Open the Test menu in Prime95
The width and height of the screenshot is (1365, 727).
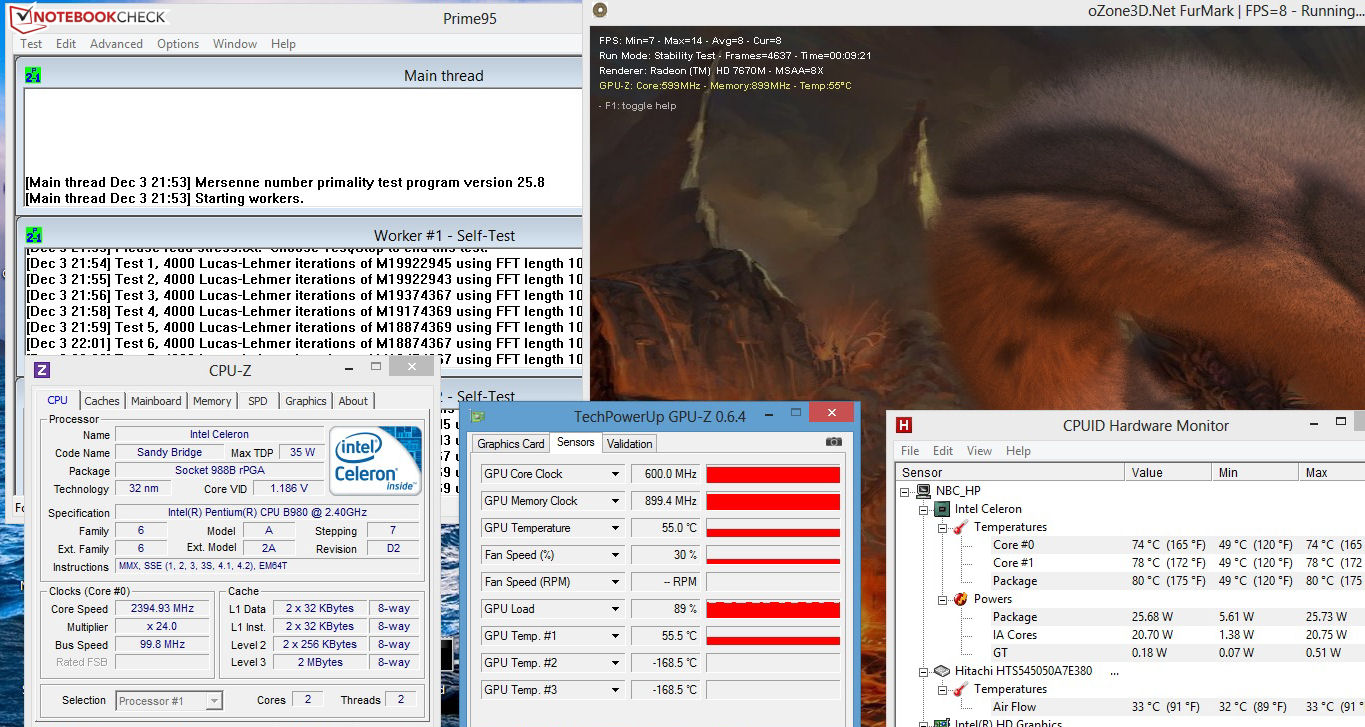32,44
